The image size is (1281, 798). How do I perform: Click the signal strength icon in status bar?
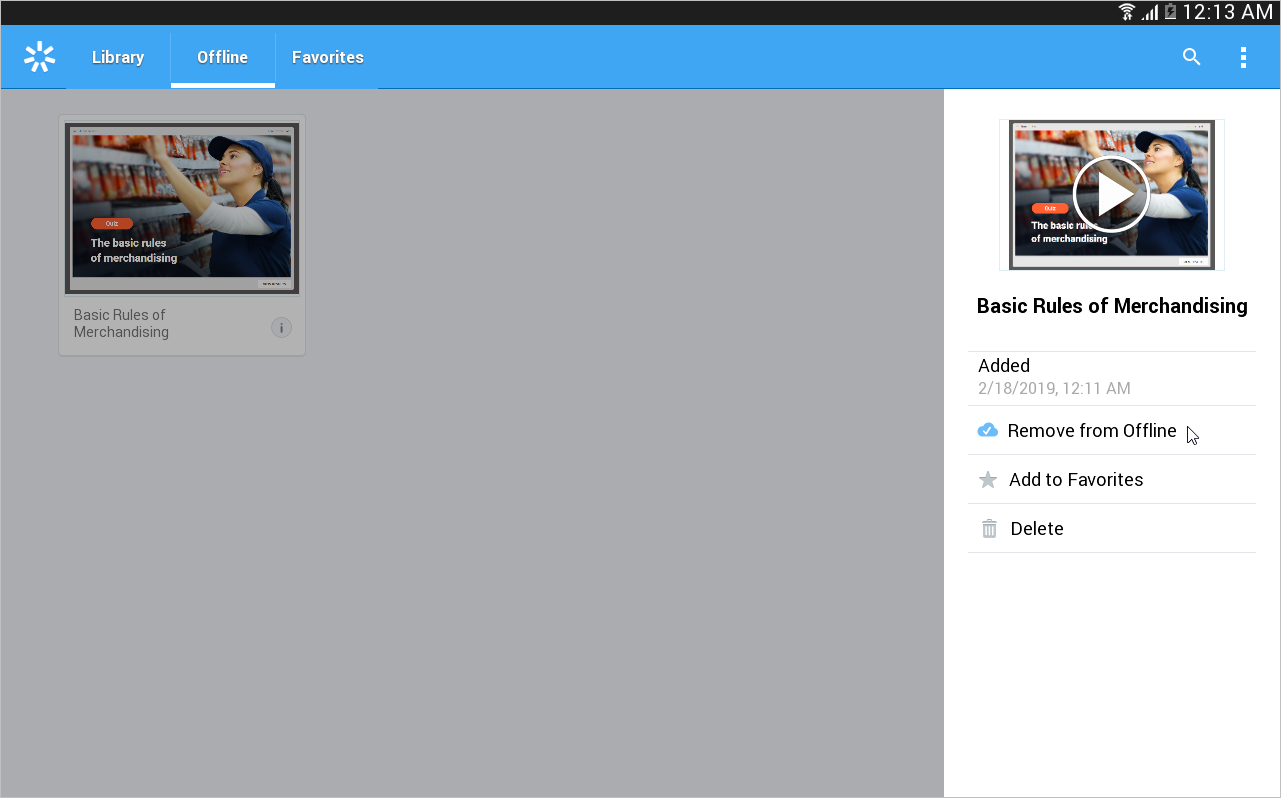point(1150,12)
